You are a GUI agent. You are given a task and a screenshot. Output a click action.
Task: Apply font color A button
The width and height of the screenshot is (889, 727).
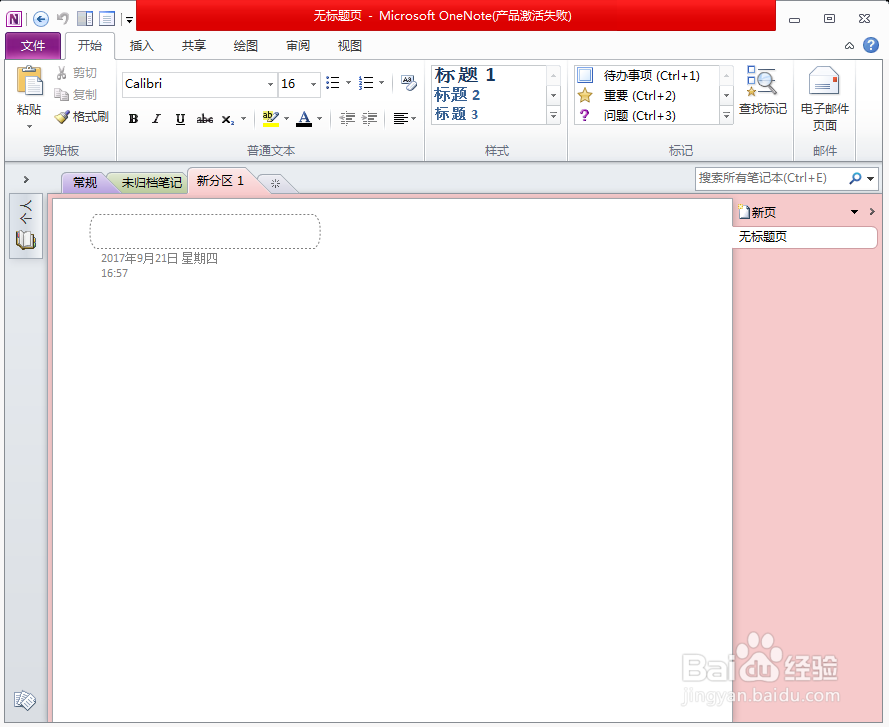304,119
